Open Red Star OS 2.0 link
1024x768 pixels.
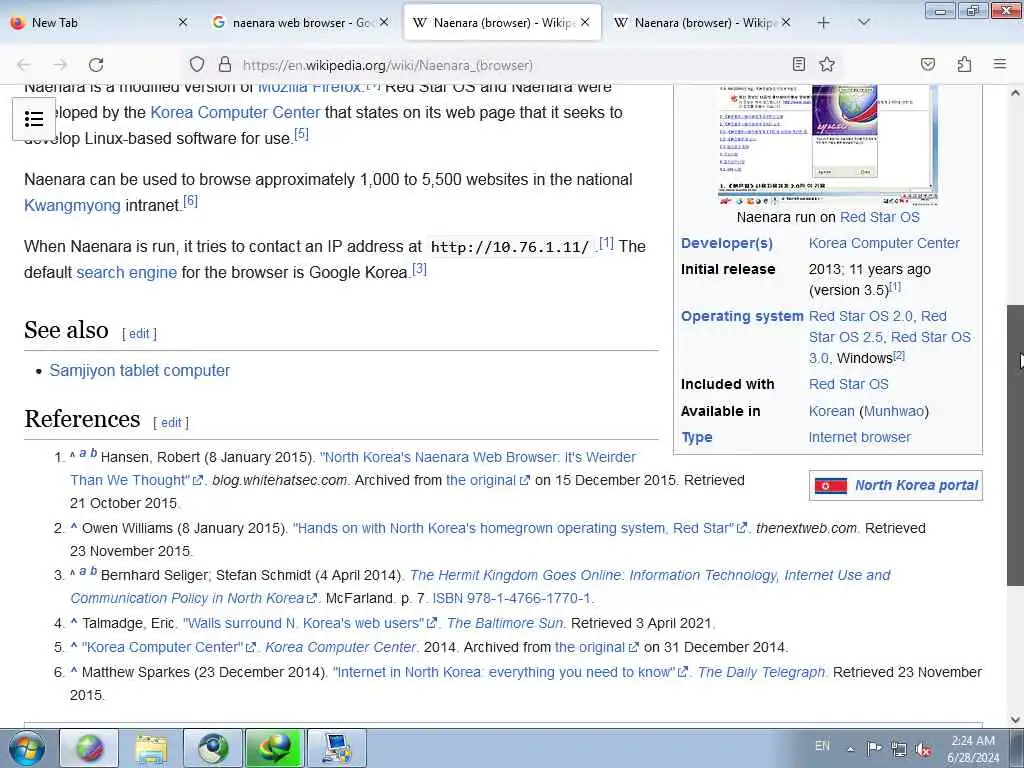861,316
